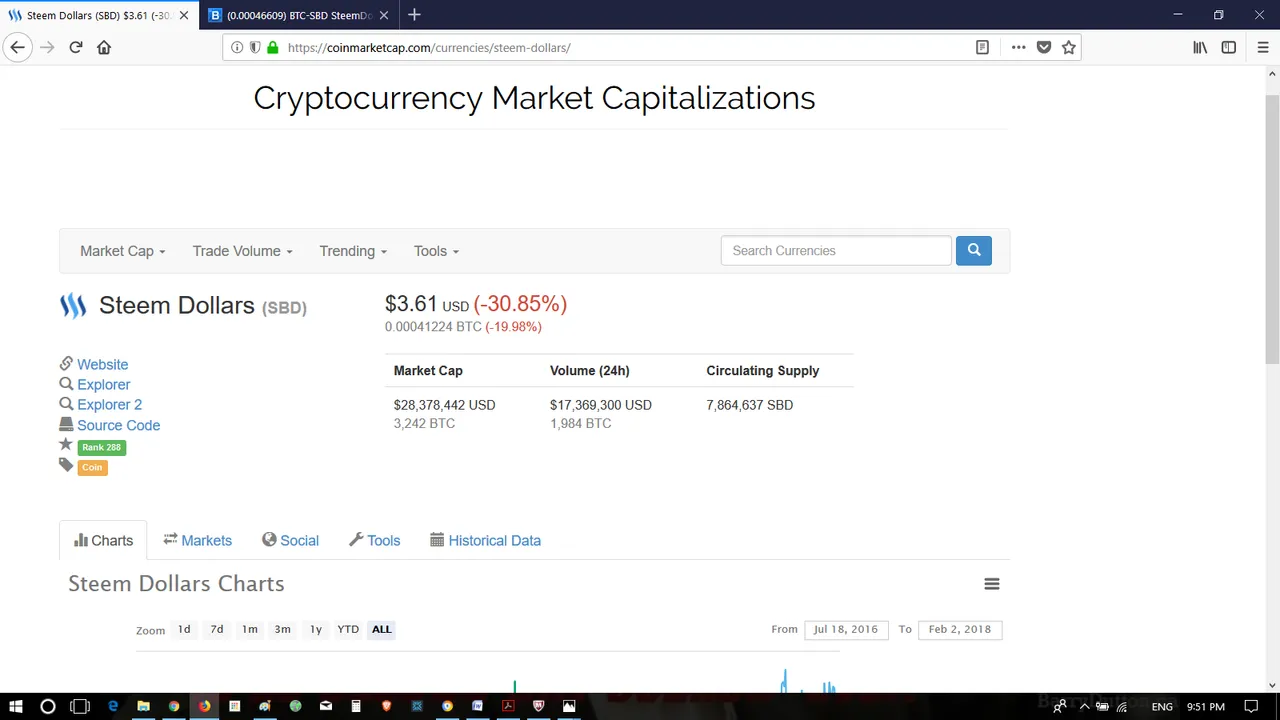
Task: Close the Steem Dollars tab
Action: tap(184, 15)
